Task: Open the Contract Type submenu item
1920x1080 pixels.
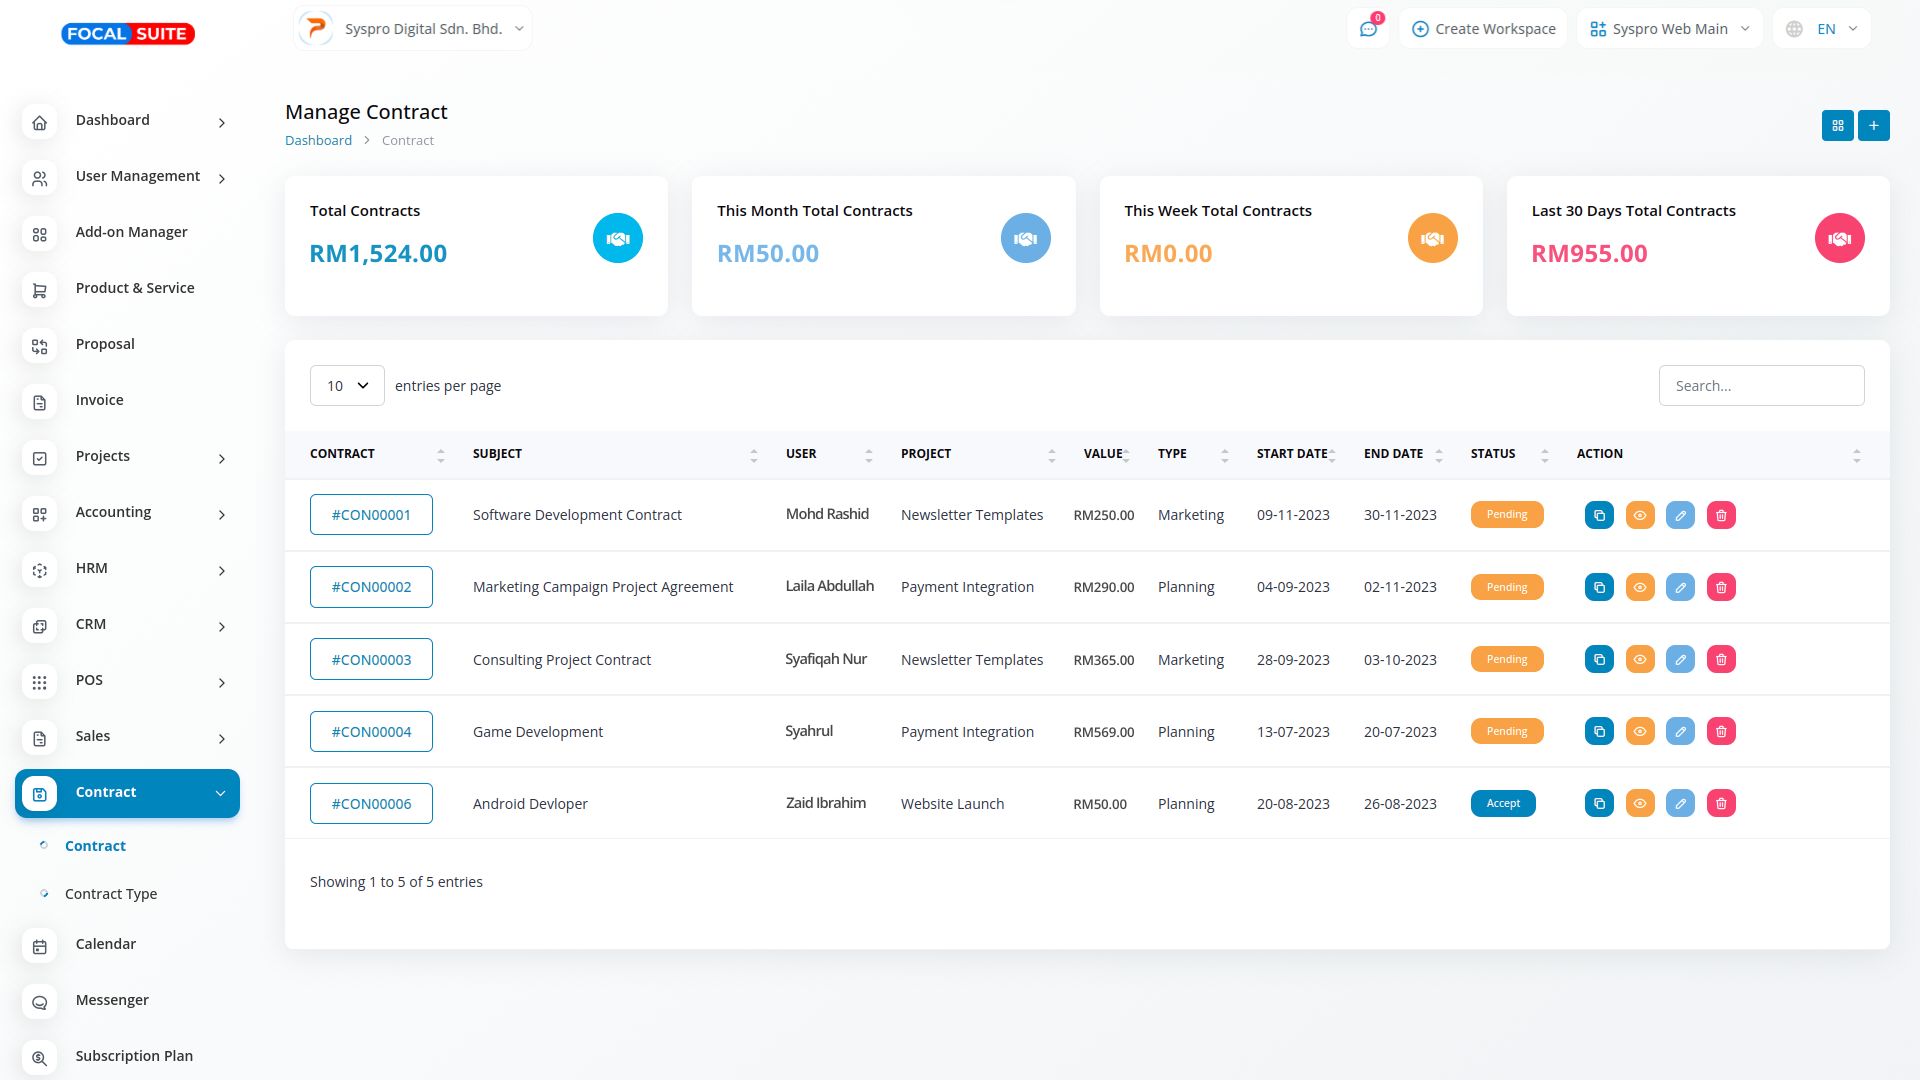Action: [x=111, y=894]
